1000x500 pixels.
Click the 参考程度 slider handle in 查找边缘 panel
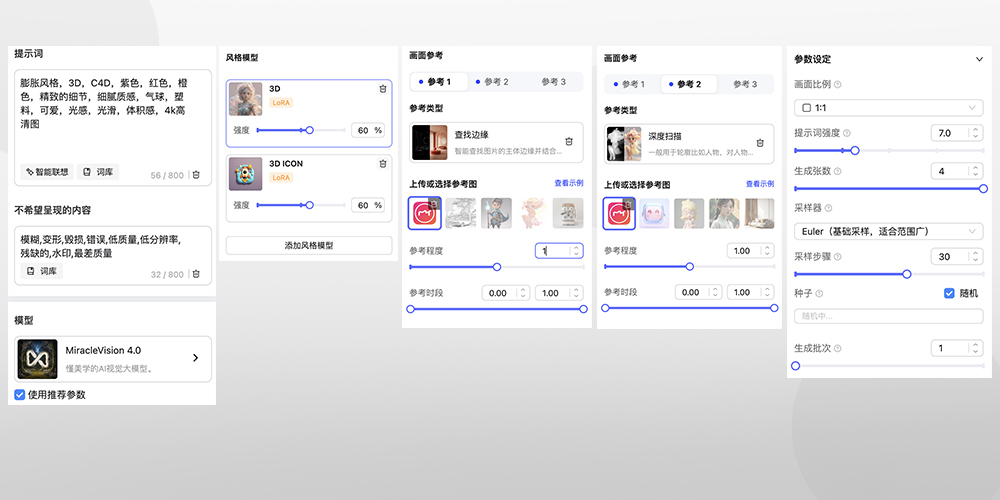coord(497,267)
